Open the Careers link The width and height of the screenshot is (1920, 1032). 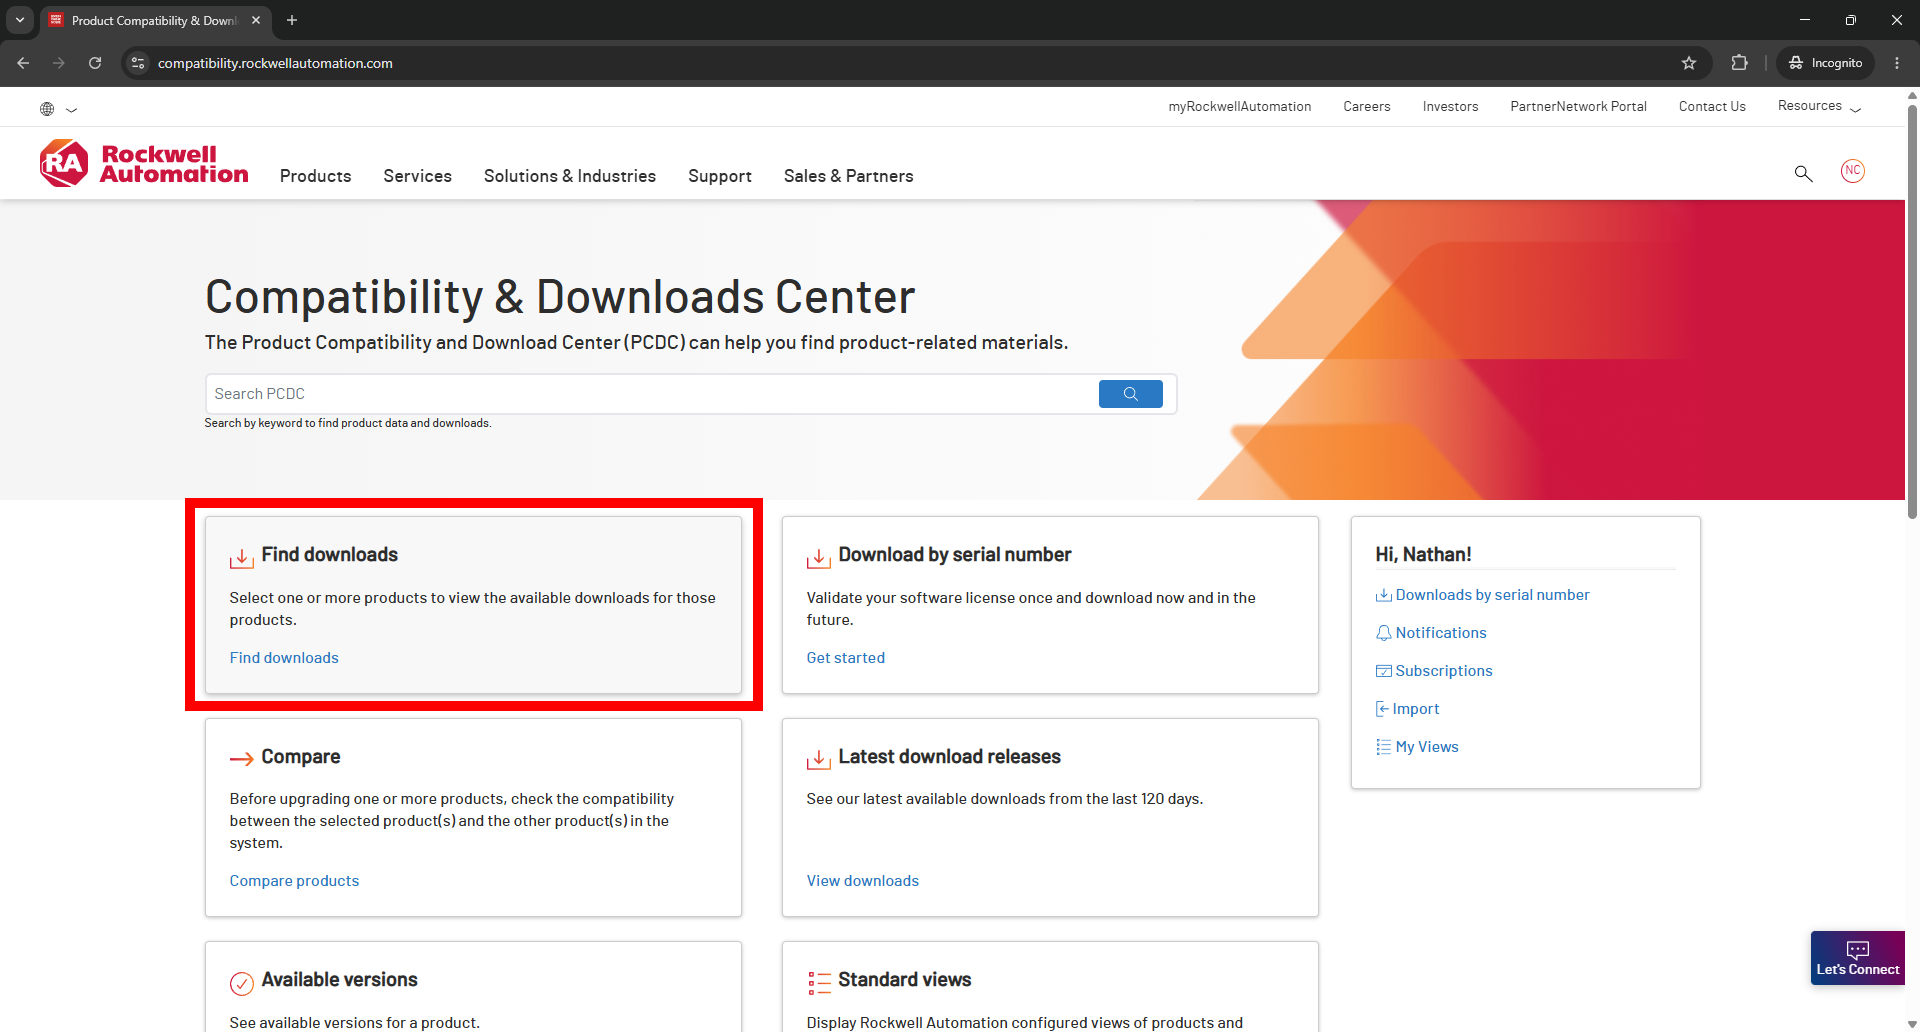(x=1367, y=106)
